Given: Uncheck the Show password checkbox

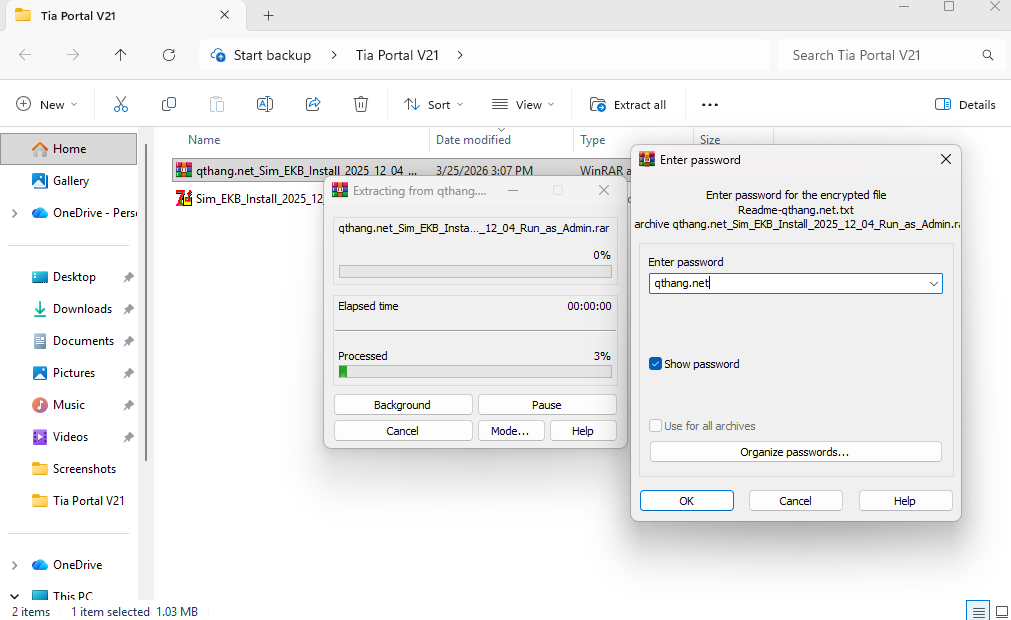Looking at the screenshot, I should [x=656, y=364].
